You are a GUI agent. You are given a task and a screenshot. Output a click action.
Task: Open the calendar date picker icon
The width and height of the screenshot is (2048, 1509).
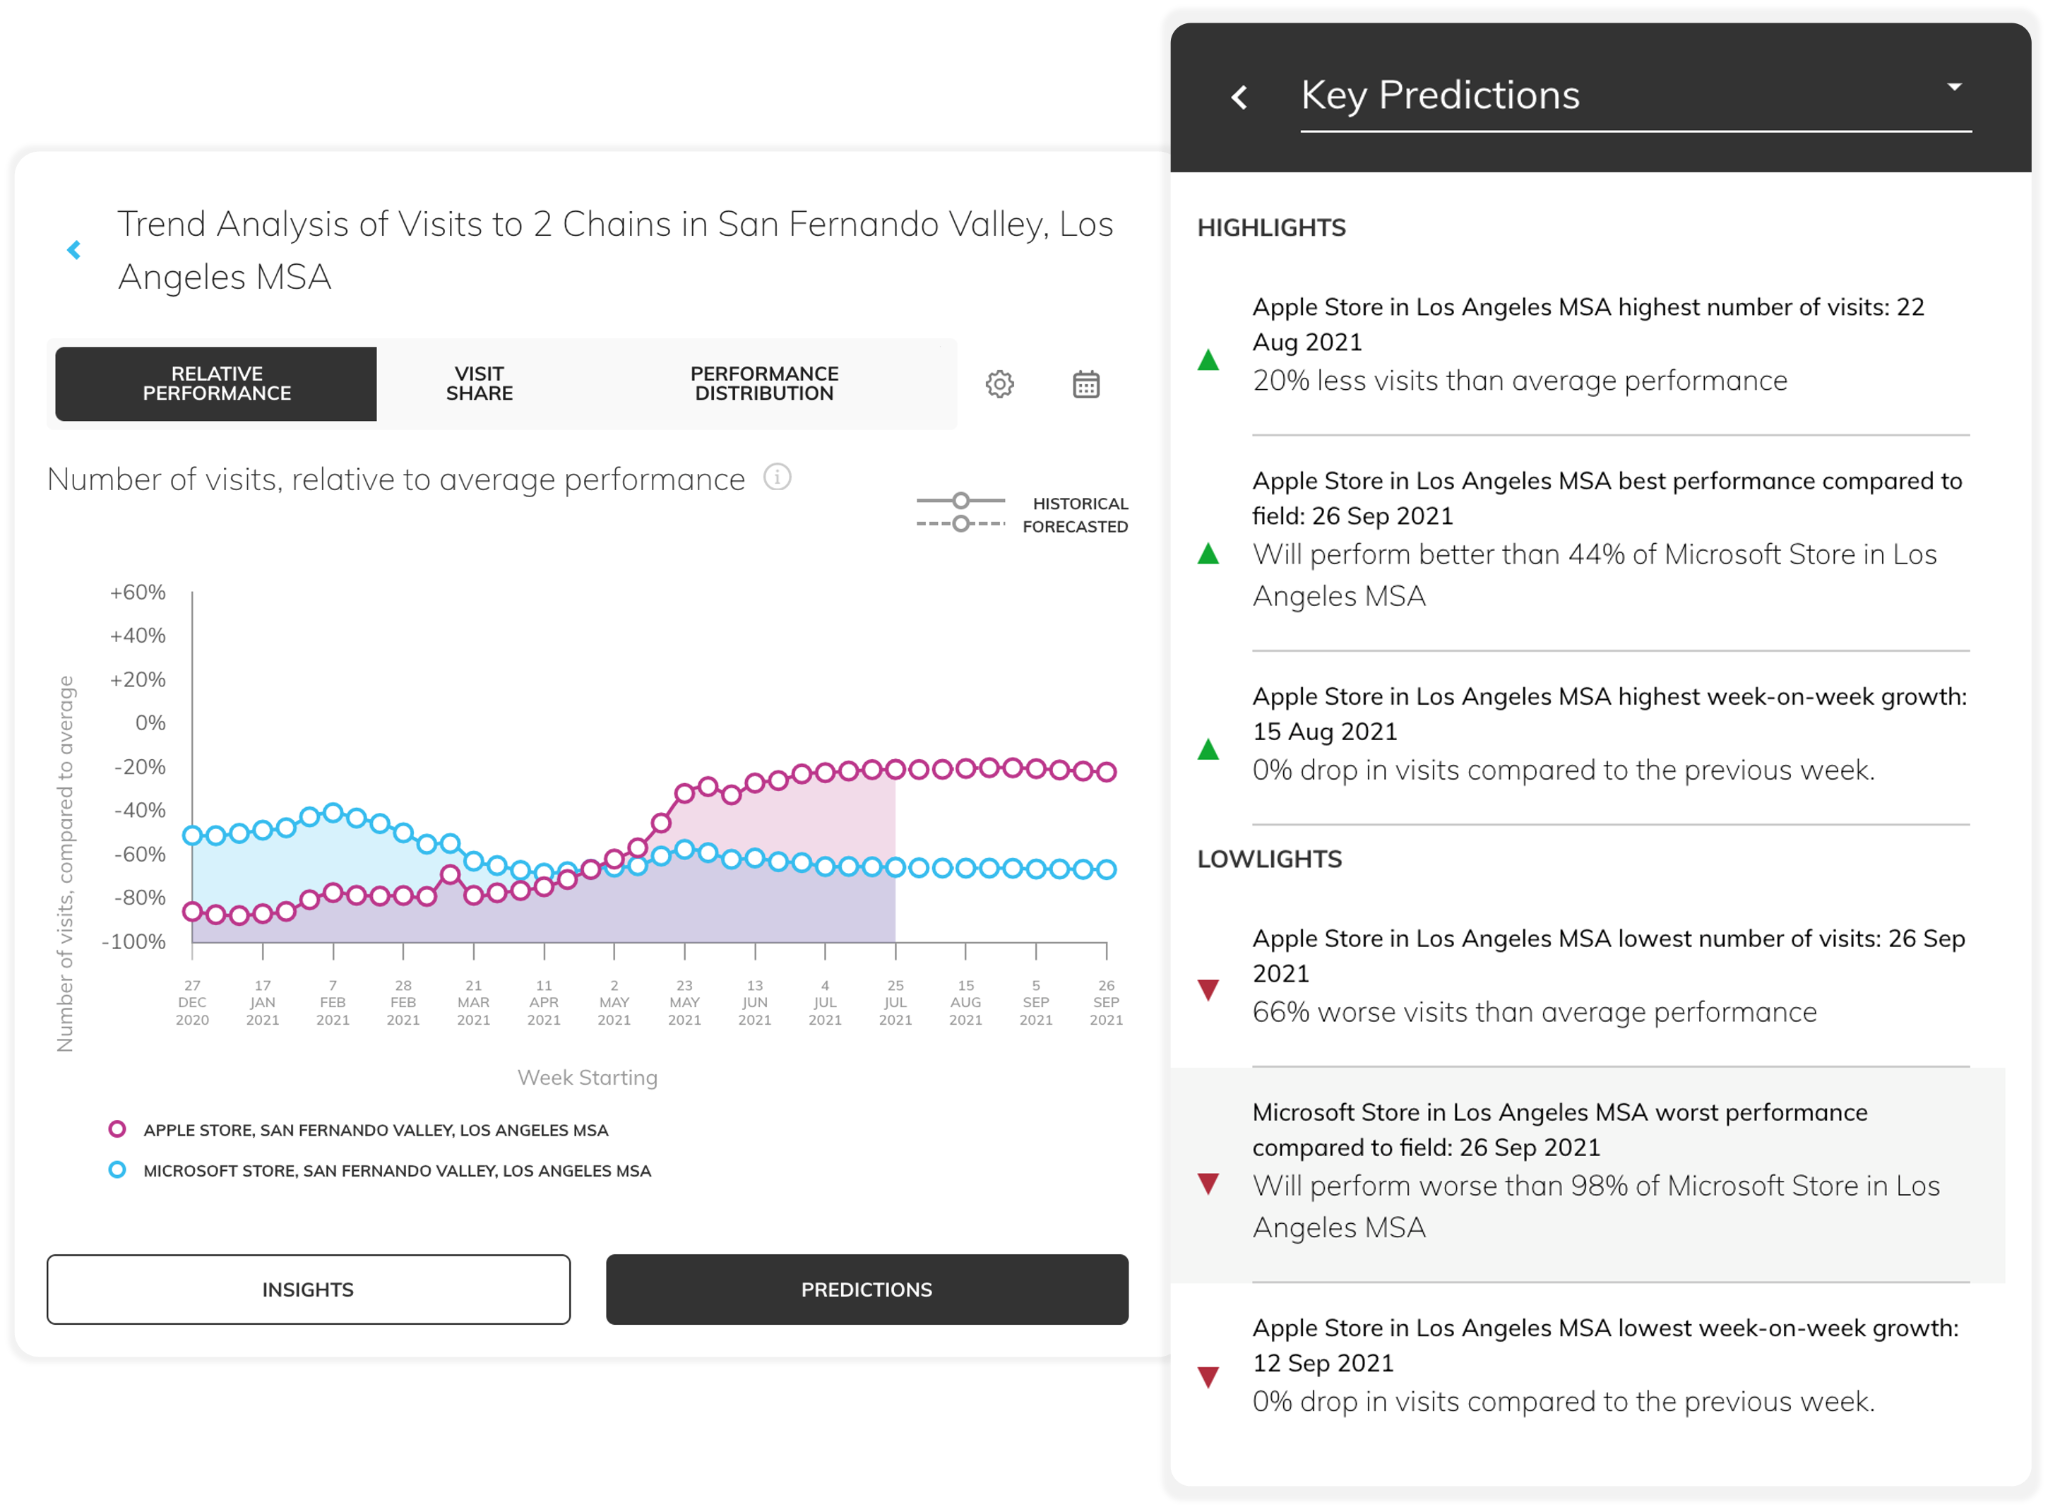click(1086, 384)
